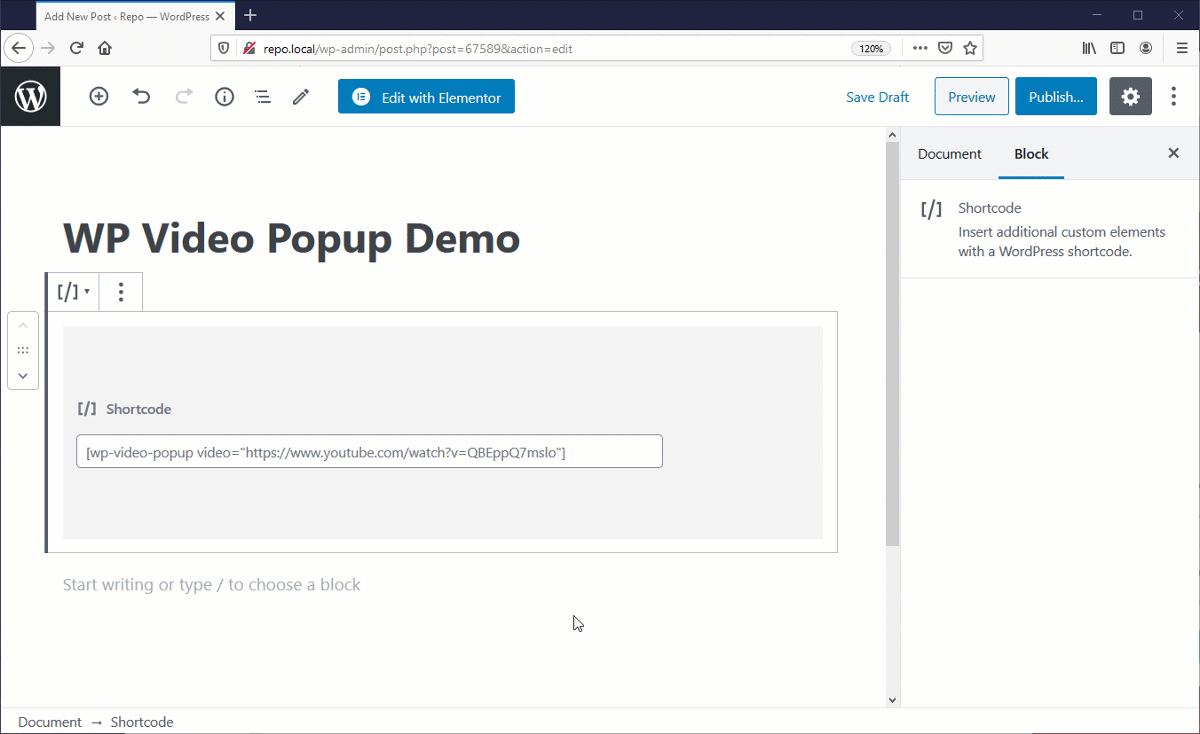This screenshot has height=734, width=1200.
Task: Click Edit with Elementor button
Action: (426, 97)
